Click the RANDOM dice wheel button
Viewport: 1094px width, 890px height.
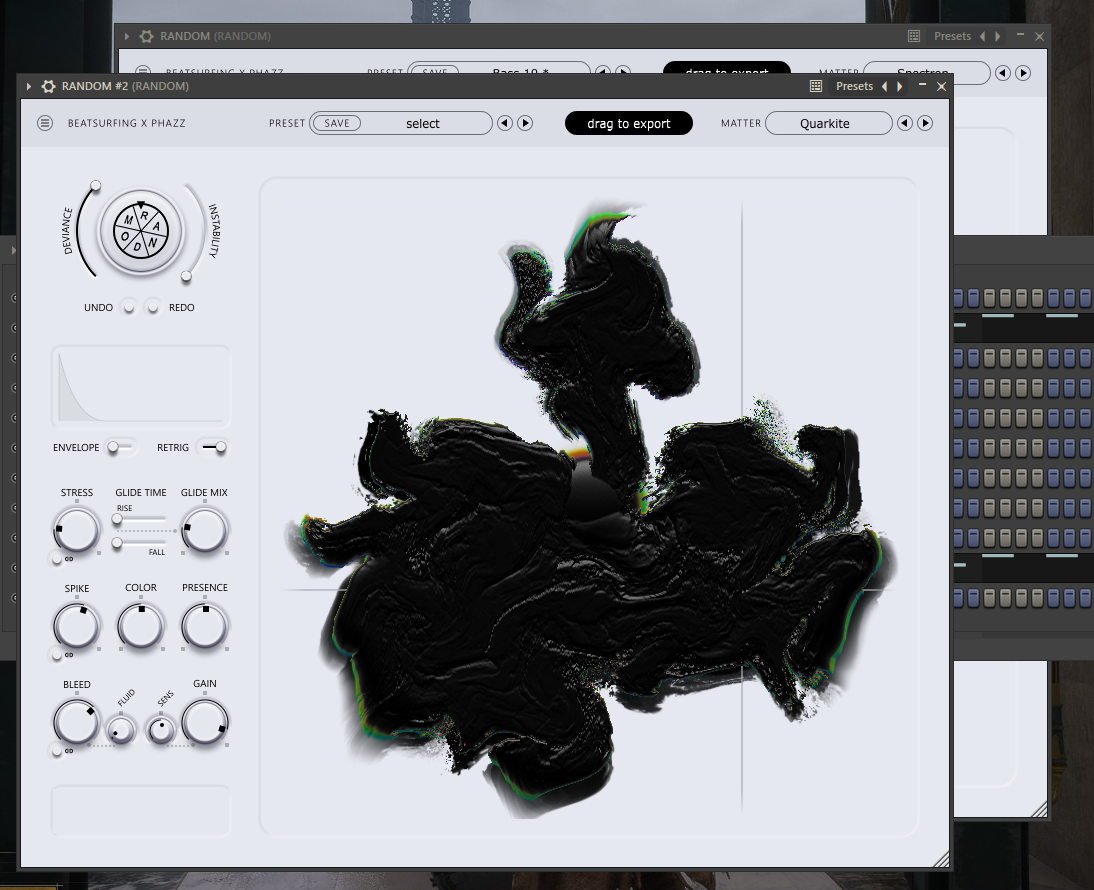pos(141,232)
